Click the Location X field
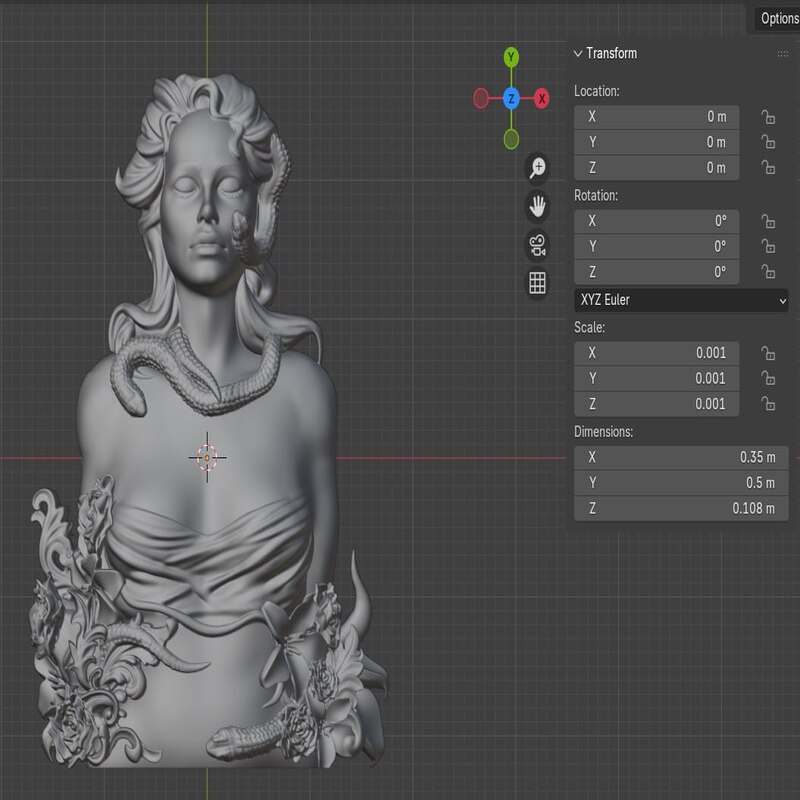The width and height of the screenshot is (800, 800). pos(657,117)
